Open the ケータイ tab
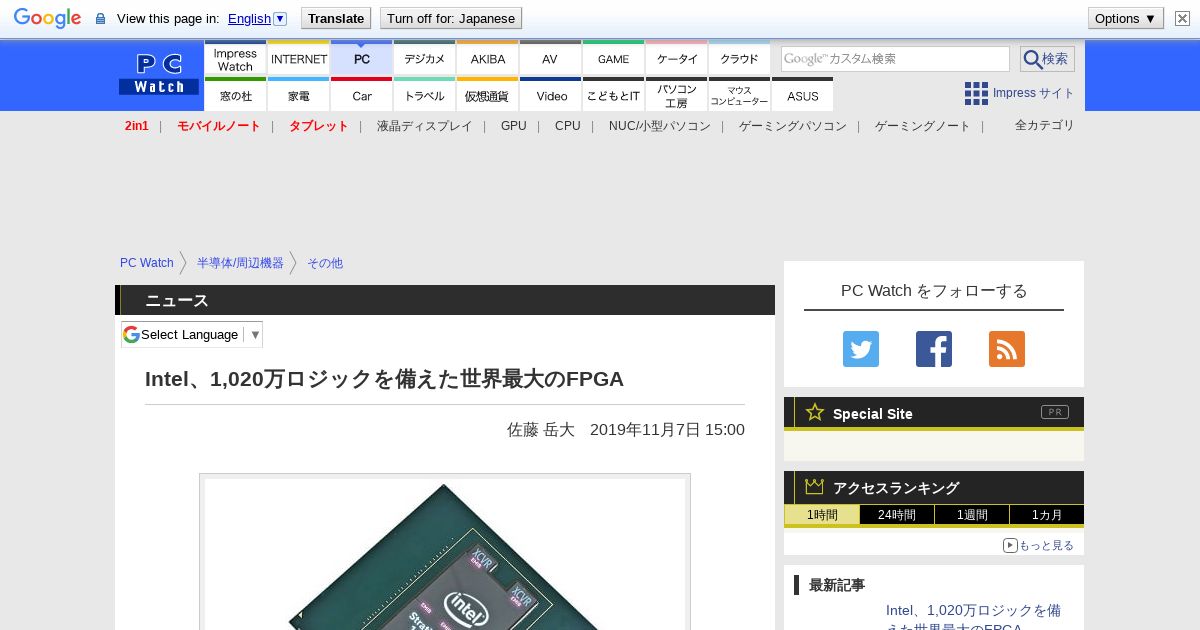The height and width of the screenshot is (630, 1200). [677, 58]
